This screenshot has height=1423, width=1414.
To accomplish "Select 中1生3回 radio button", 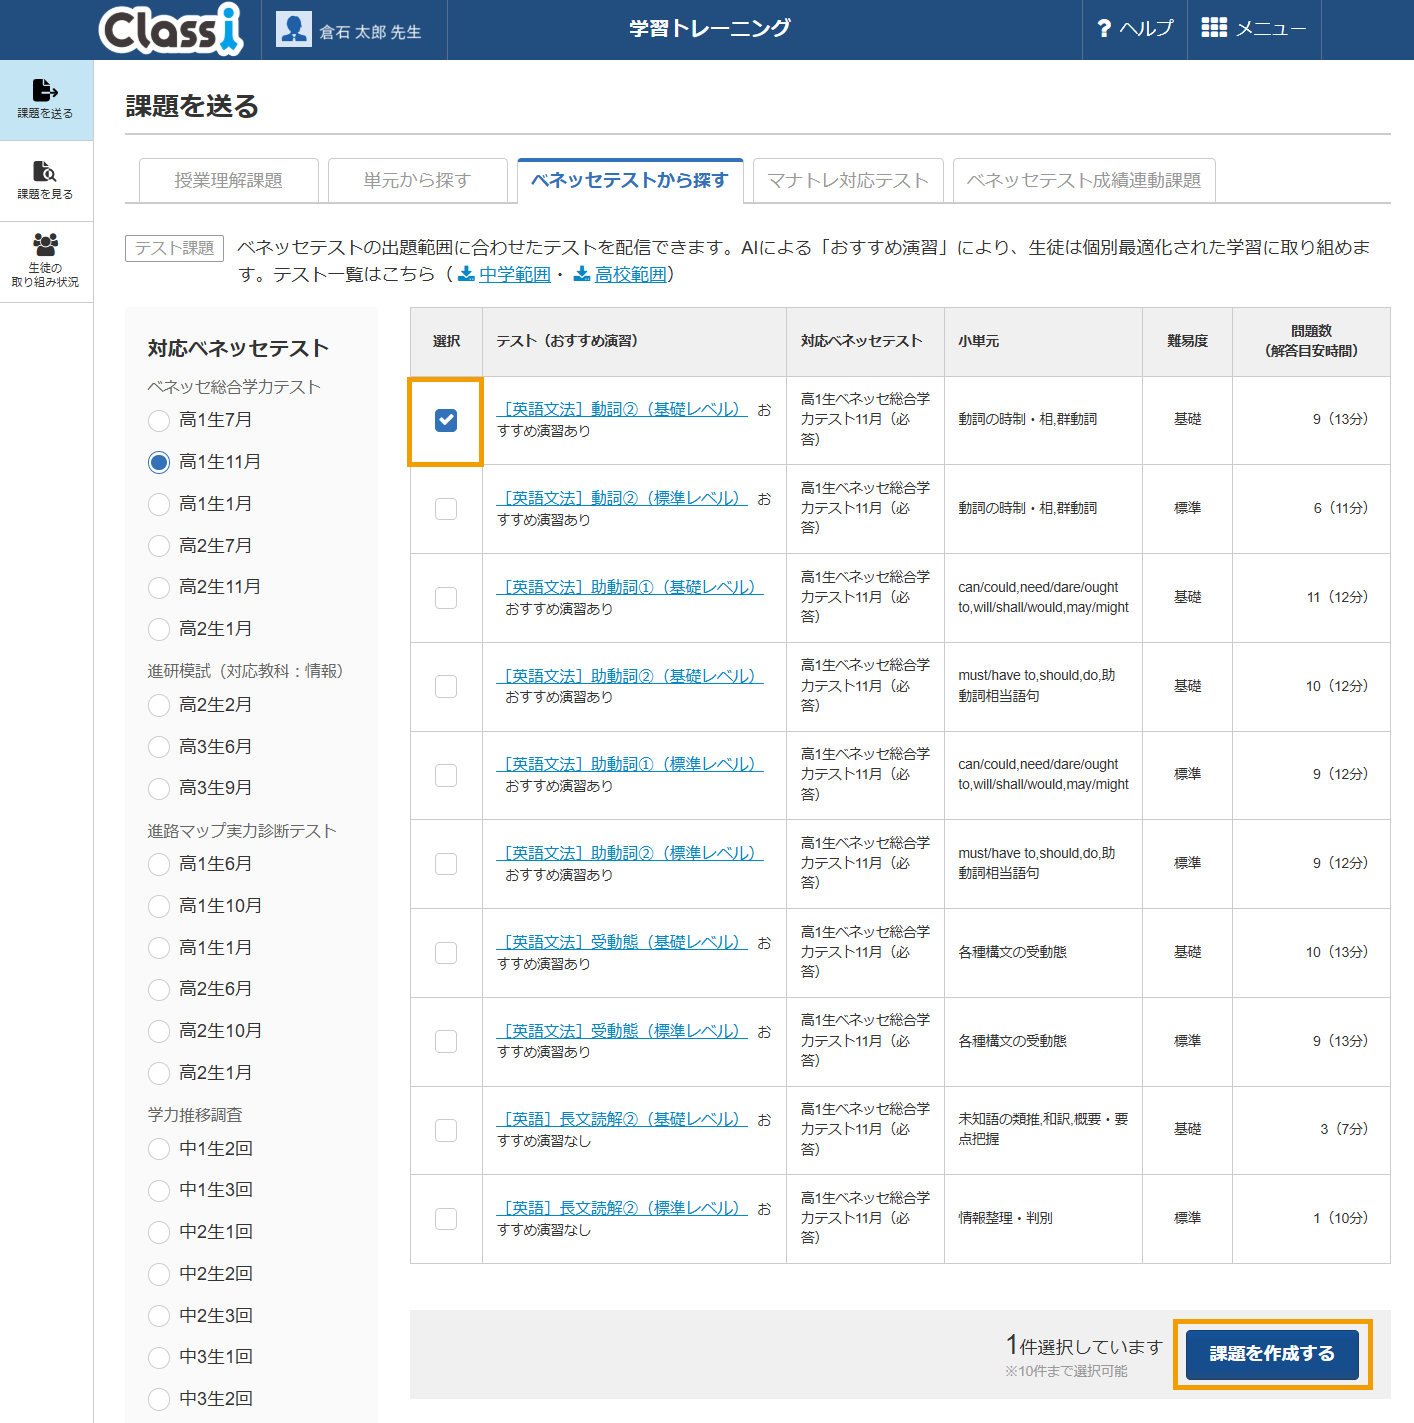I will point(159,1191).
